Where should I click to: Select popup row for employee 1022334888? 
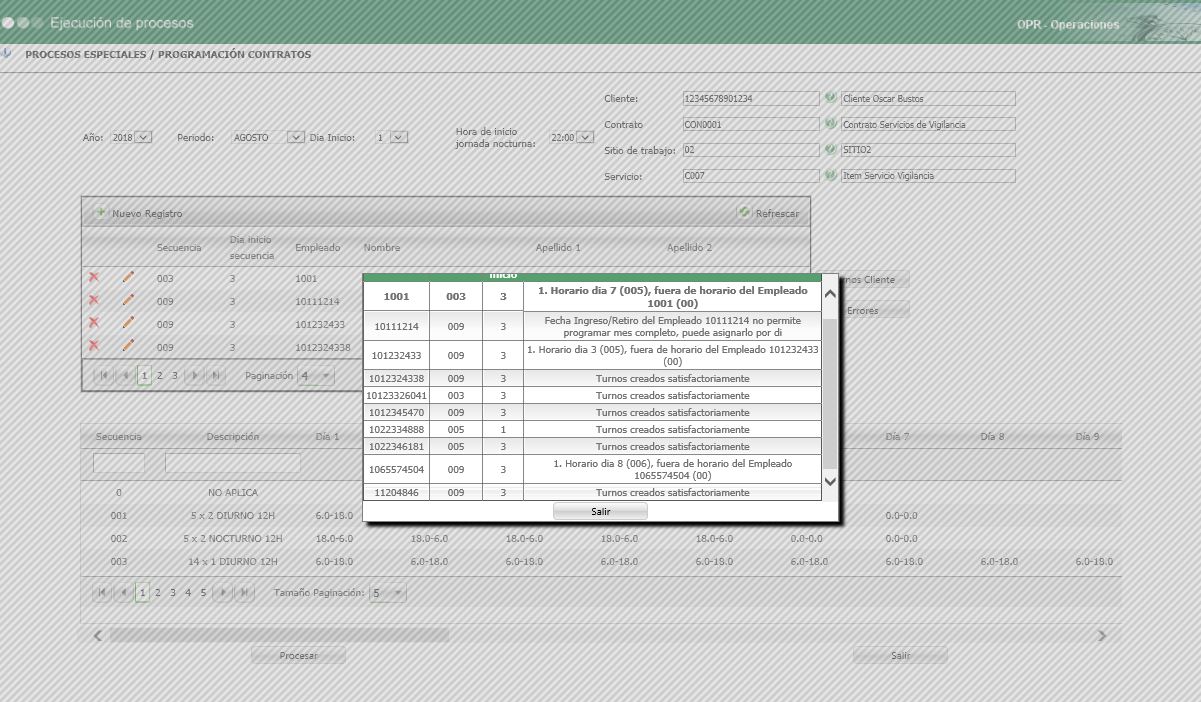point(593,429)
